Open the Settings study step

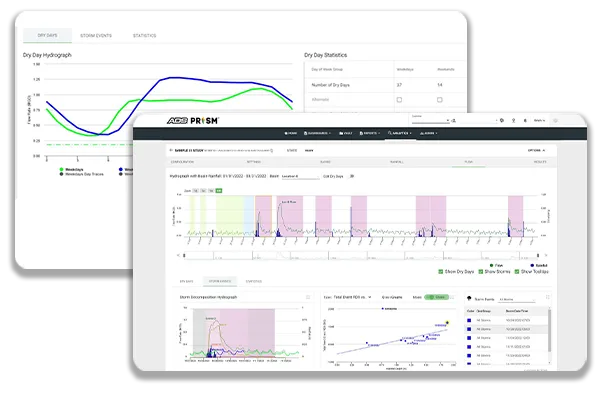[x=254, y=162]
